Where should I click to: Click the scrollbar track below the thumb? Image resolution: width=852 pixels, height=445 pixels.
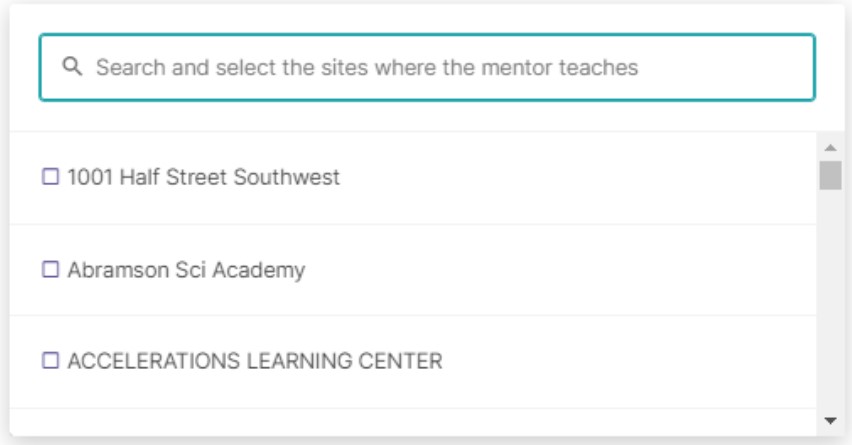(x=830, y=302)
